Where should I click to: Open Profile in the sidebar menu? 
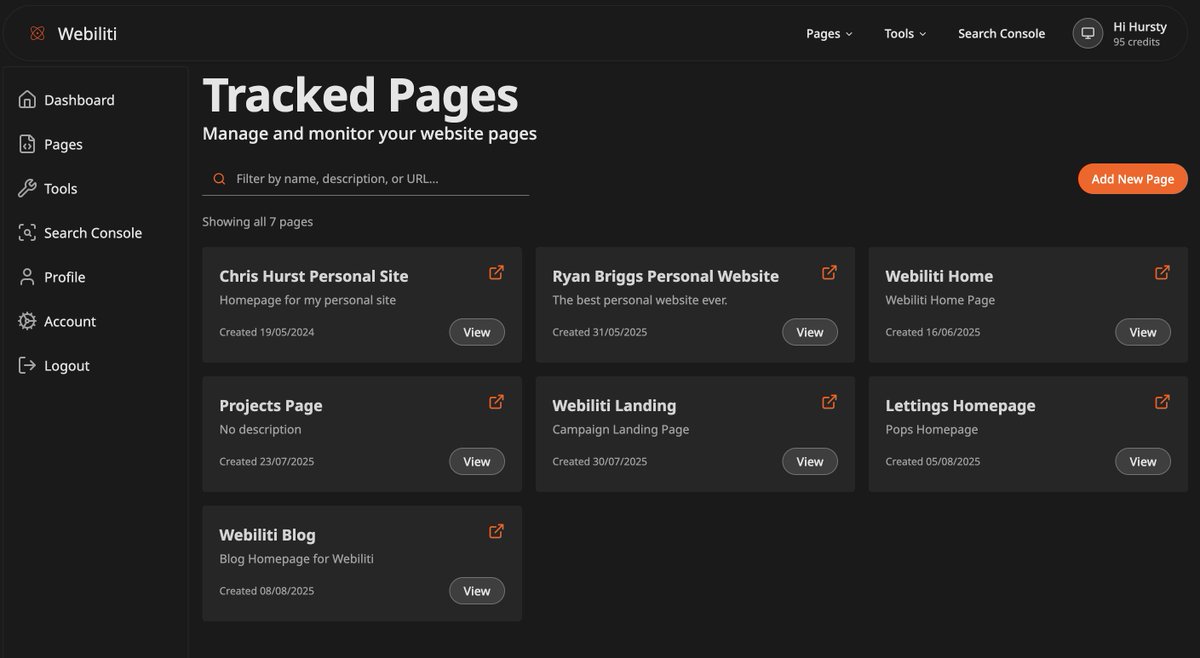click(64, 277)
